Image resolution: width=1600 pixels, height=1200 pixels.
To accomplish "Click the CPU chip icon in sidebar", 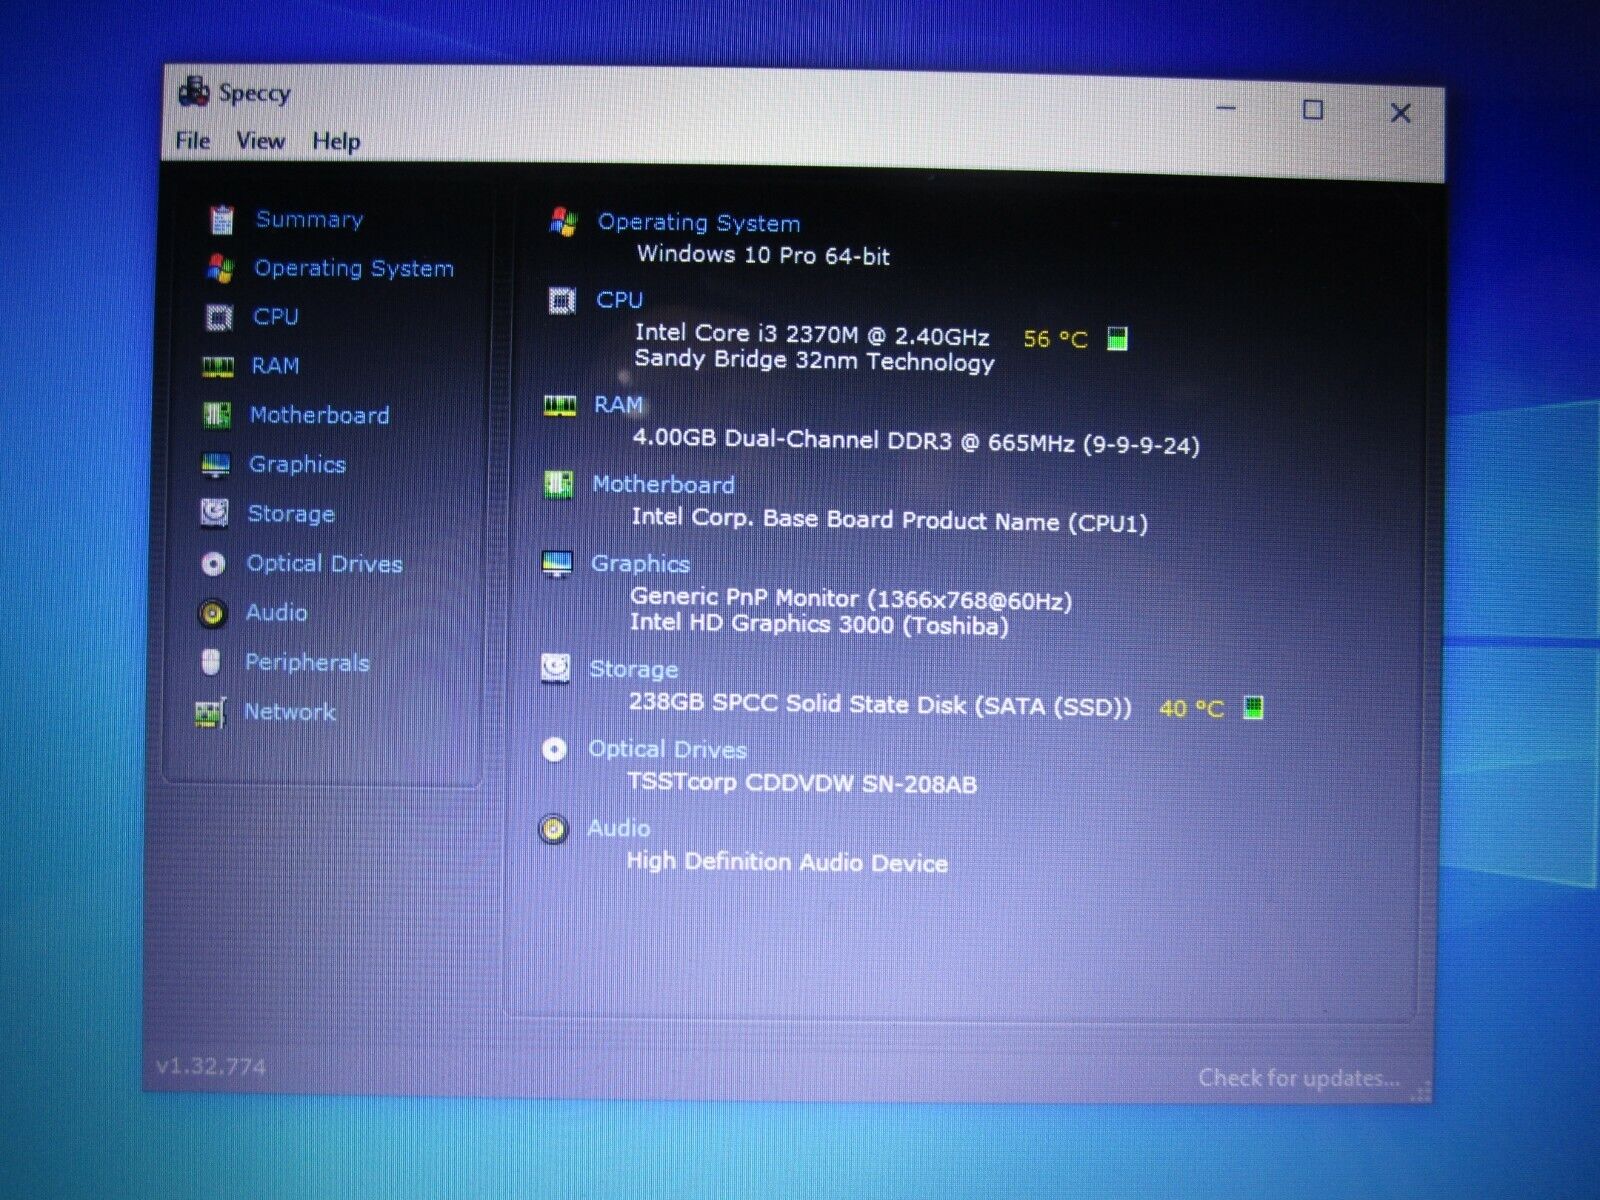I will [219, 317].
